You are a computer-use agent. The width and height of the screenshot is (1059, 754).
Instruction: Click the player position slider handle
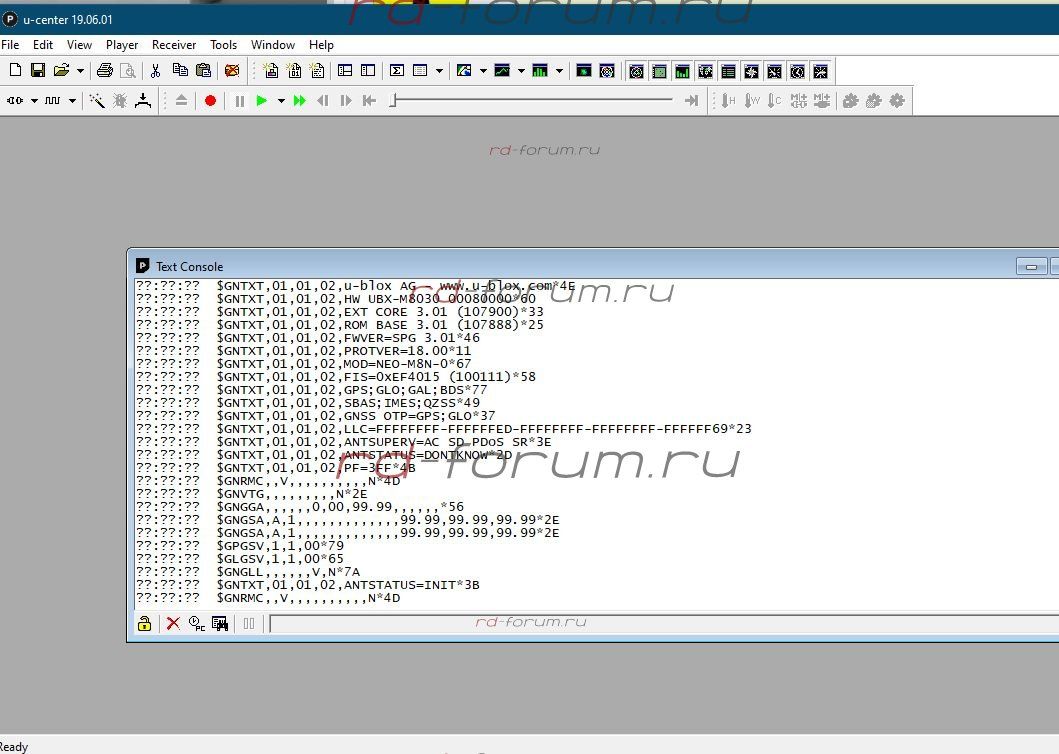394,101
